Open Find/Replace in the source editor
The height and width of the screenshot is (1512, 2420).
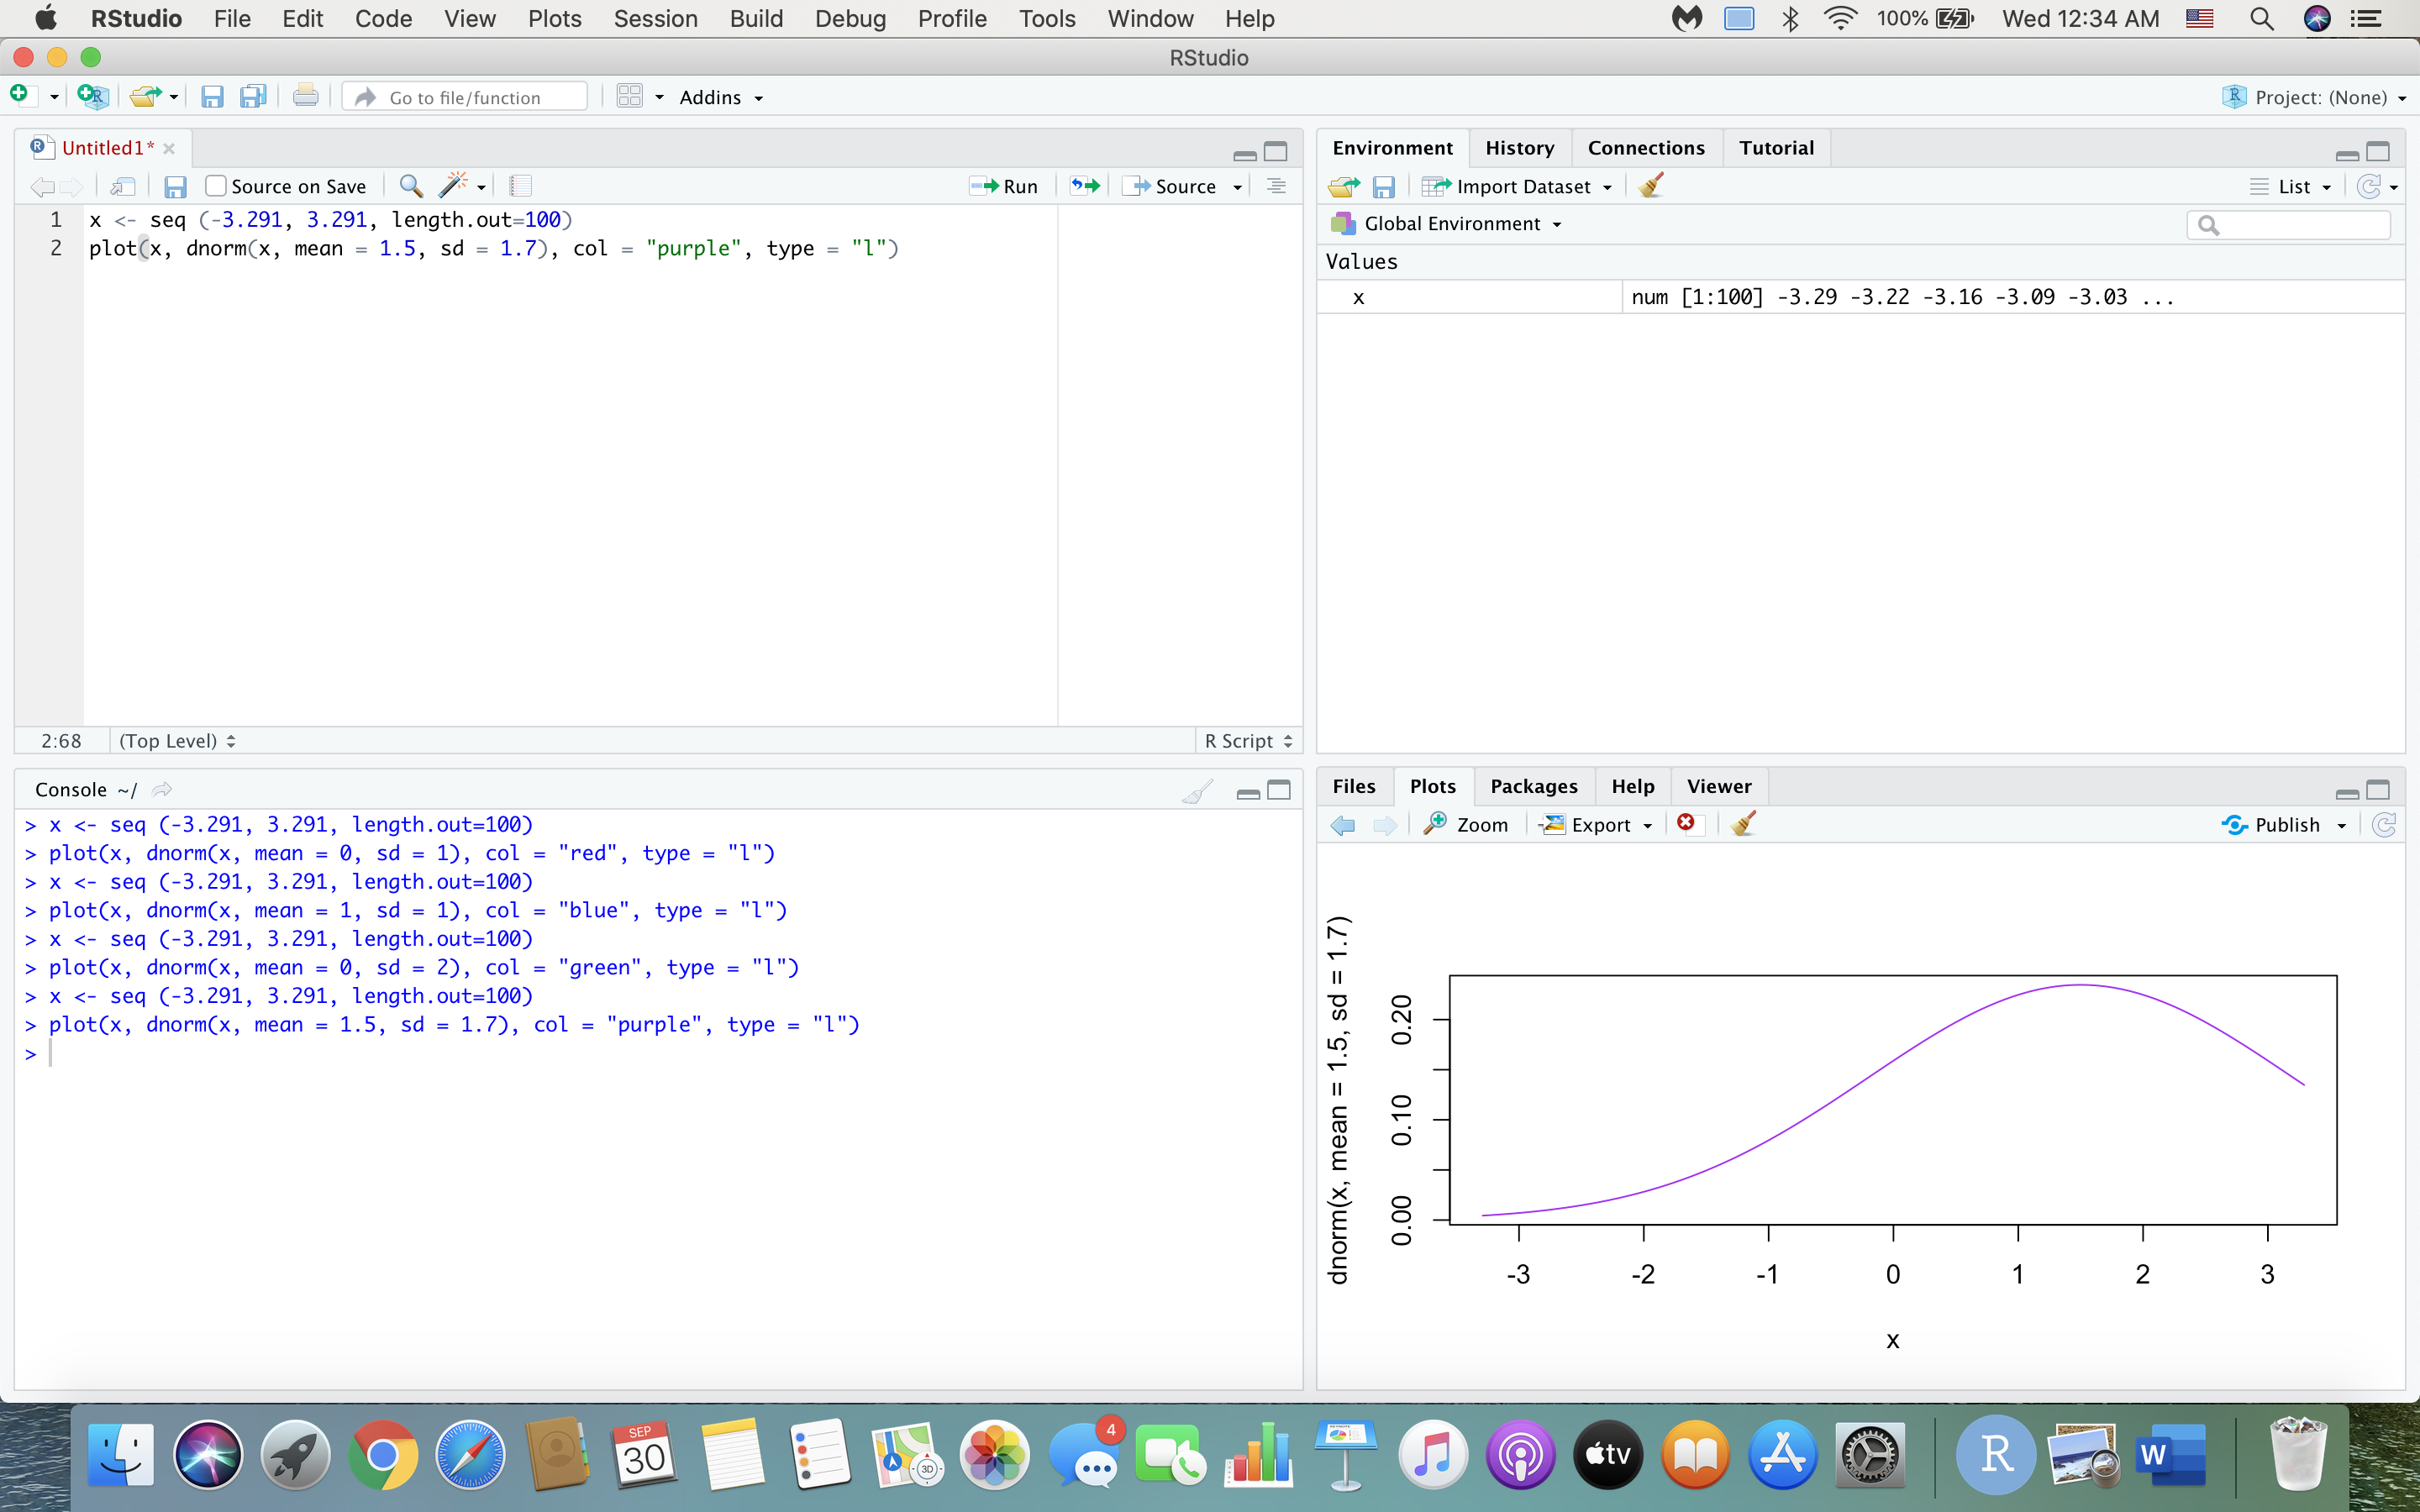(410, 185)
